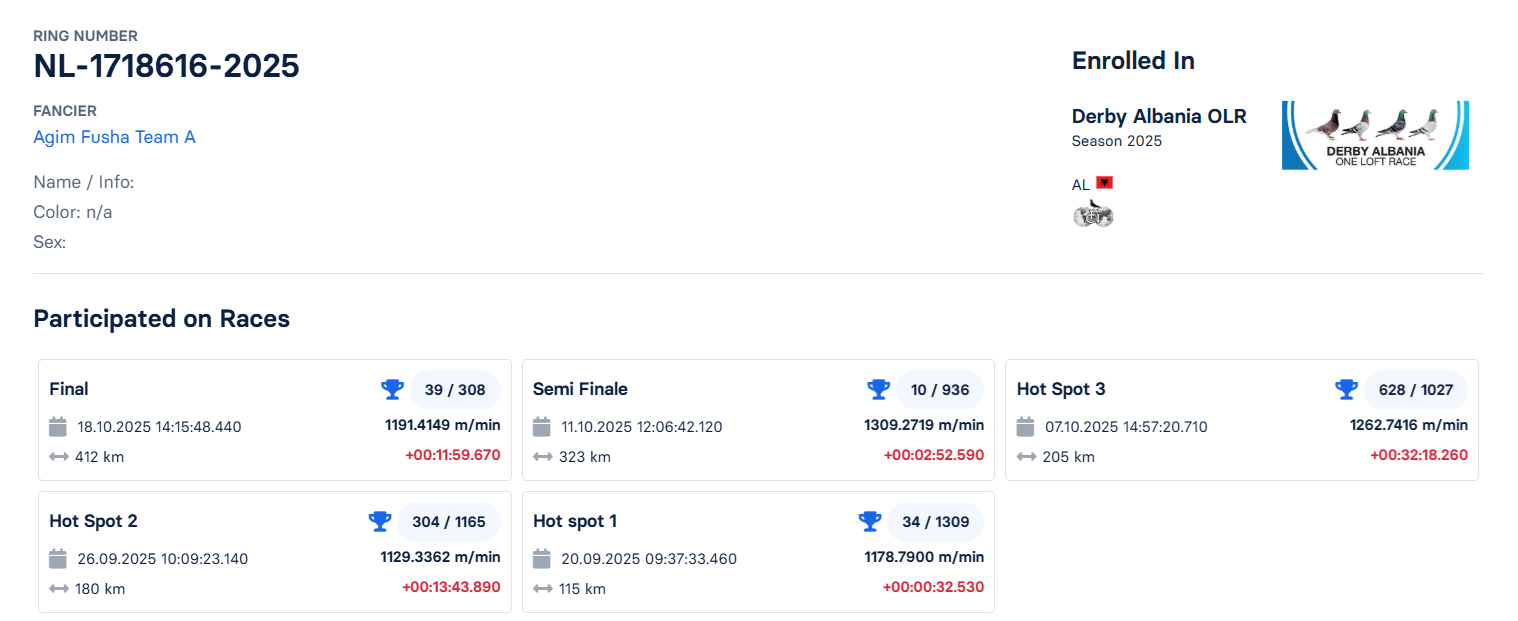1518x621 pixels.
Task: Click the trophy icon on Hot Spot 2
Action: [x=380, y=521]
